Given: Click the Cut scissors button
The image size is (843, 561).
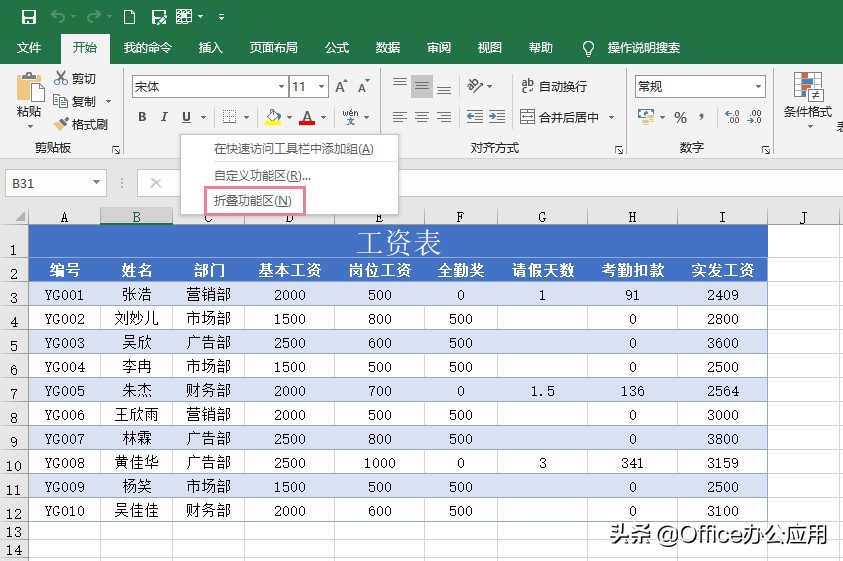Looking at the screenshot, I should tap(75, 79).
